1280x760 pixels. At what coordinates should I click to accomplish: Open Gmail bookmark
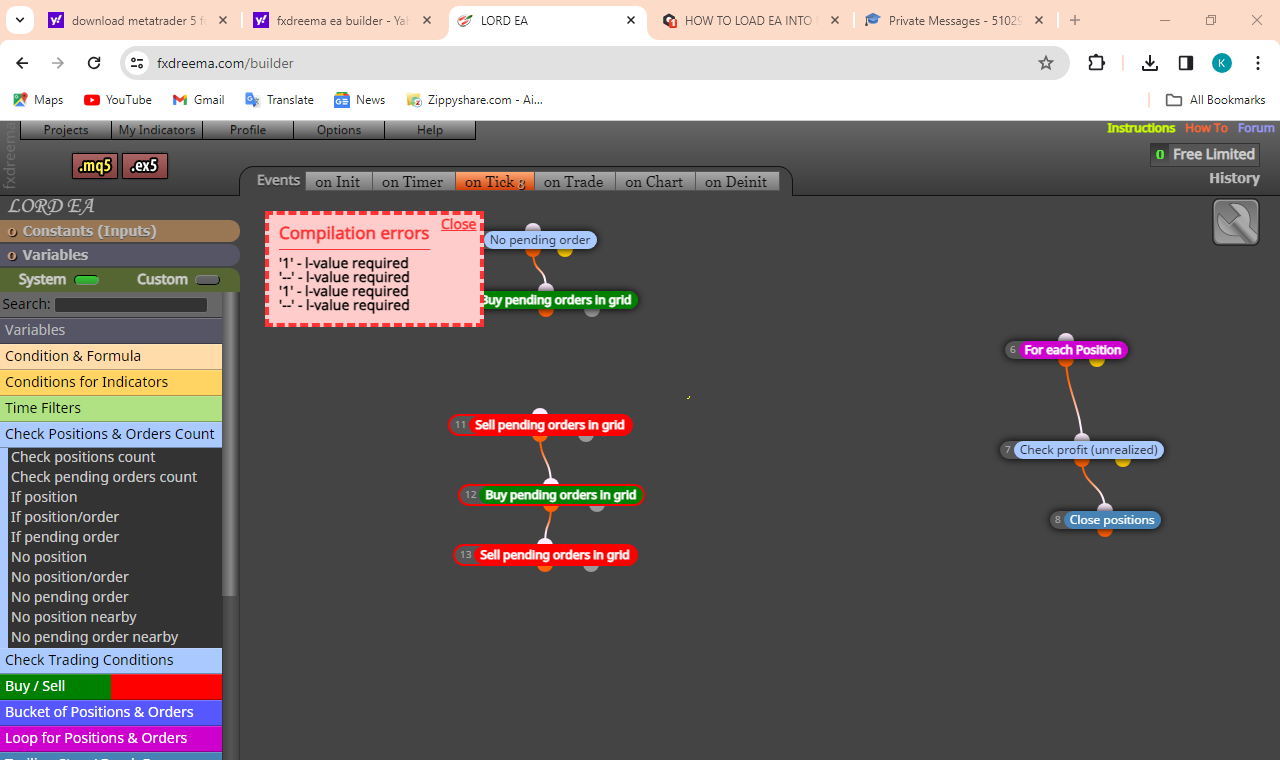click(x=198, y=100)
